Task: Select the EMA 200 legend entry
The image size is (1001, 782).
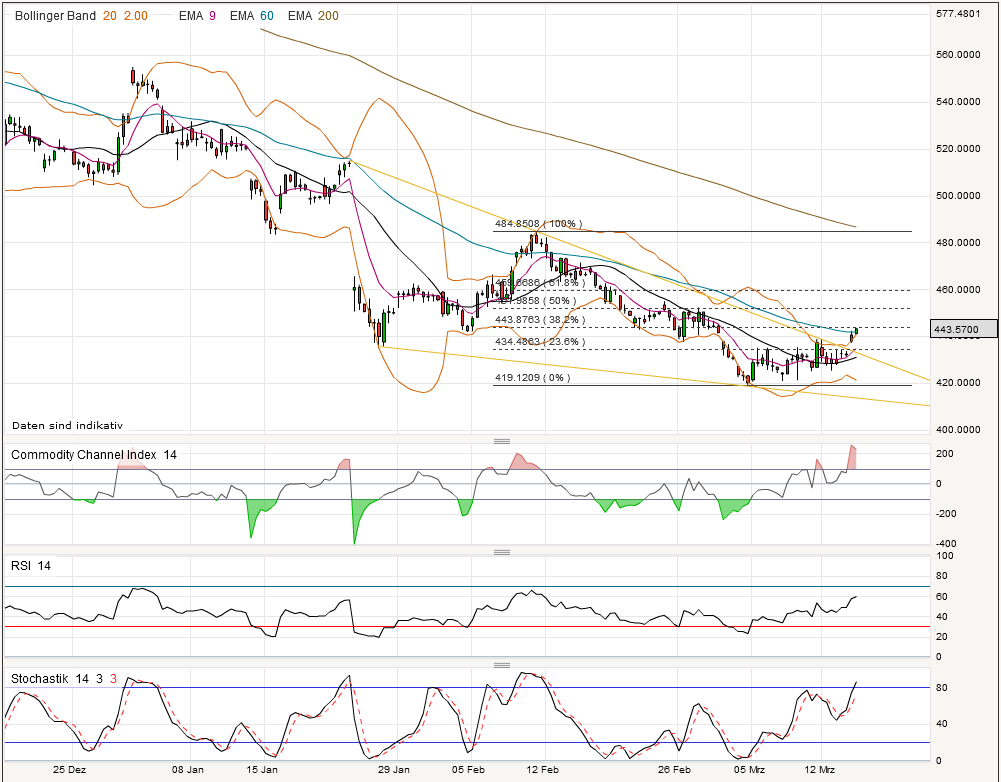Action: (313, 16)
